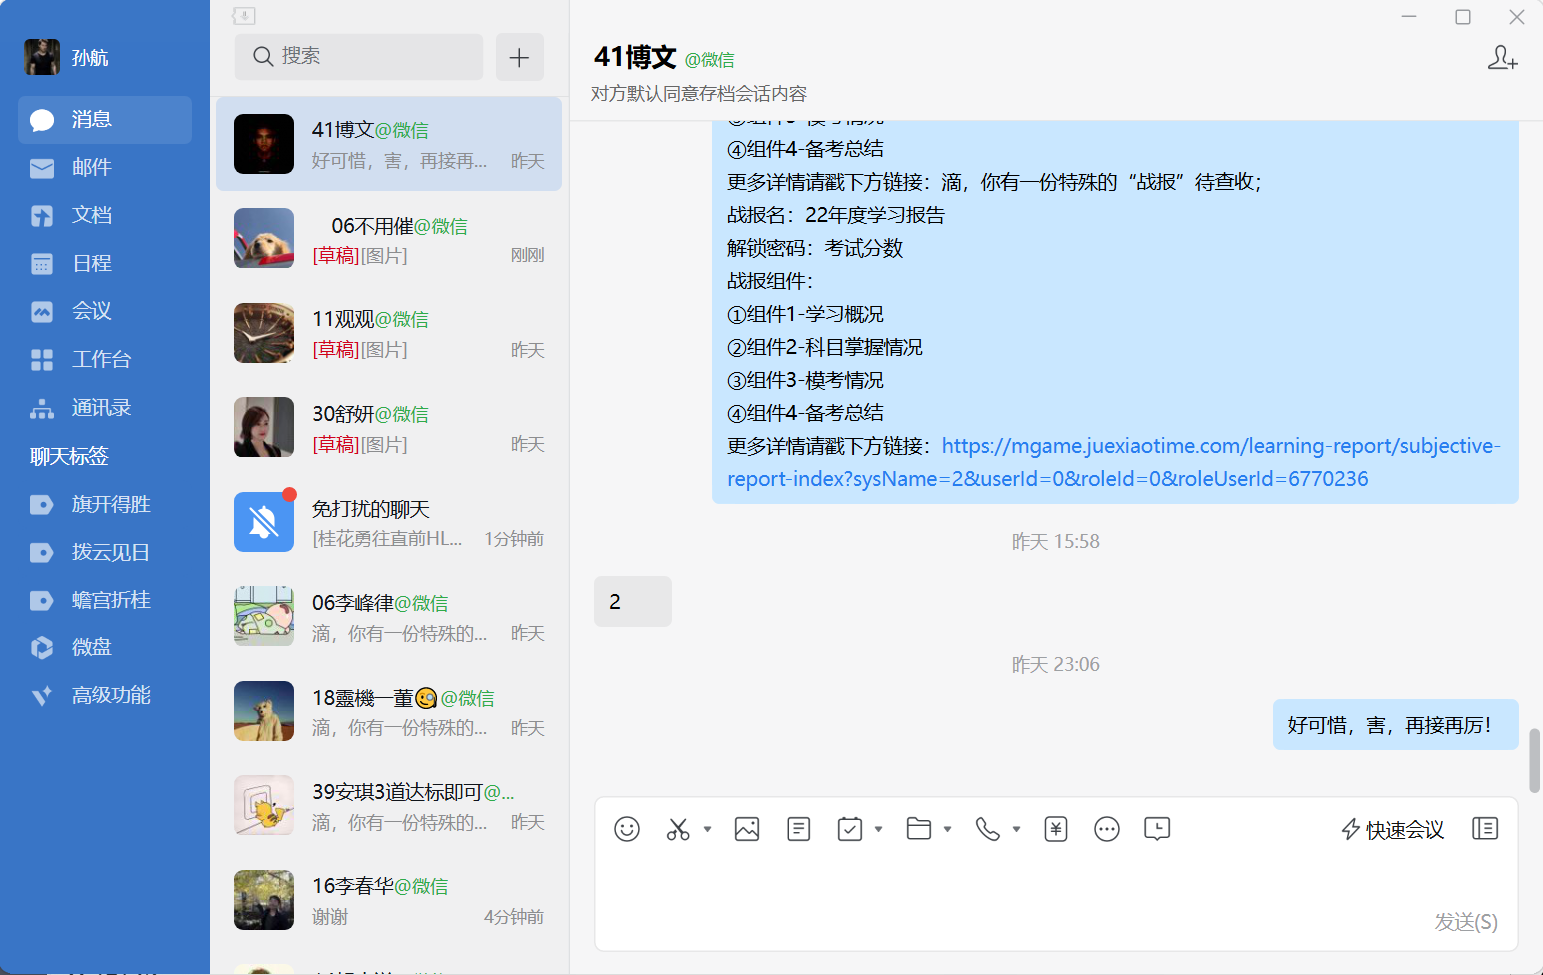Open the 文档 documents section

click(x=105, y=216)
